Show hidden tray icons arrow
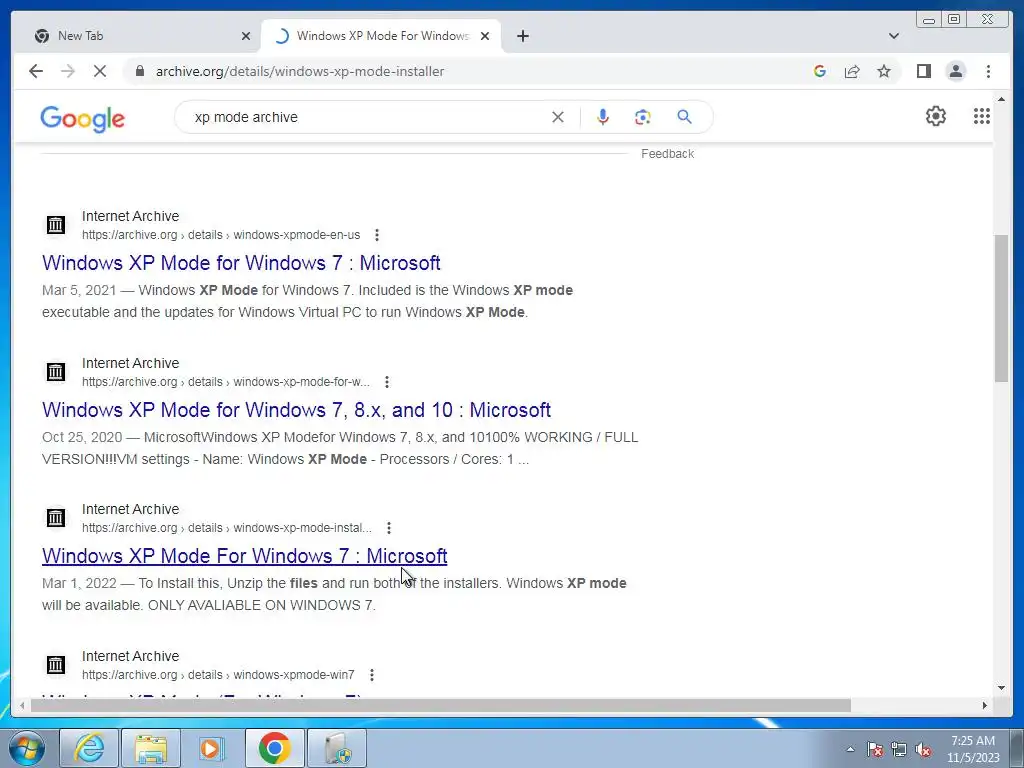 pyautogui.click(x=850, y=749)
